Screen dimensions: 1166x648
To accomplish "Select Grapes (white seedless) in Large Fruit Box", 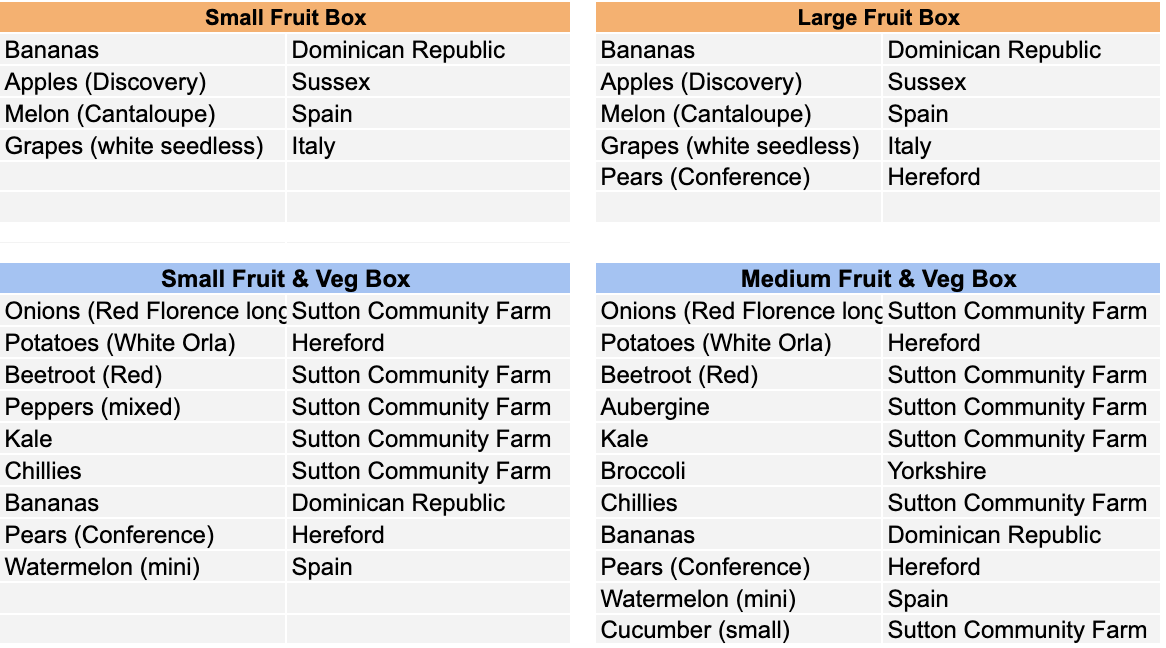I will pos(739,146).
